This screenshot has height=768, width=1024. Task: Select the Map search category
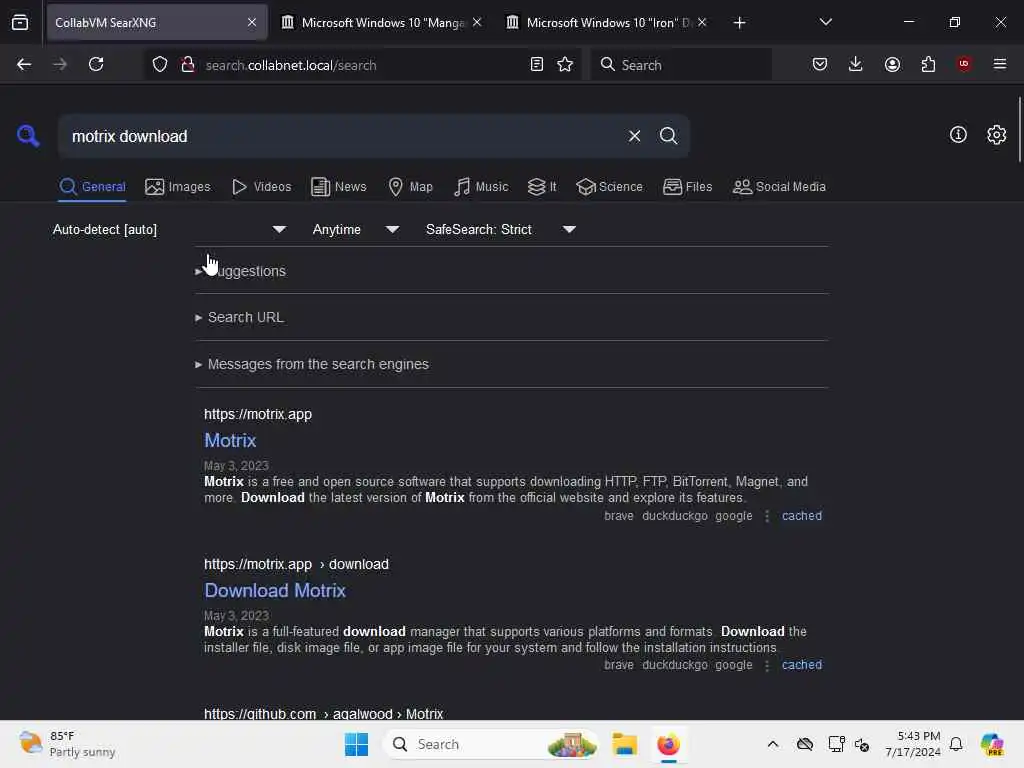click(410, 187)
